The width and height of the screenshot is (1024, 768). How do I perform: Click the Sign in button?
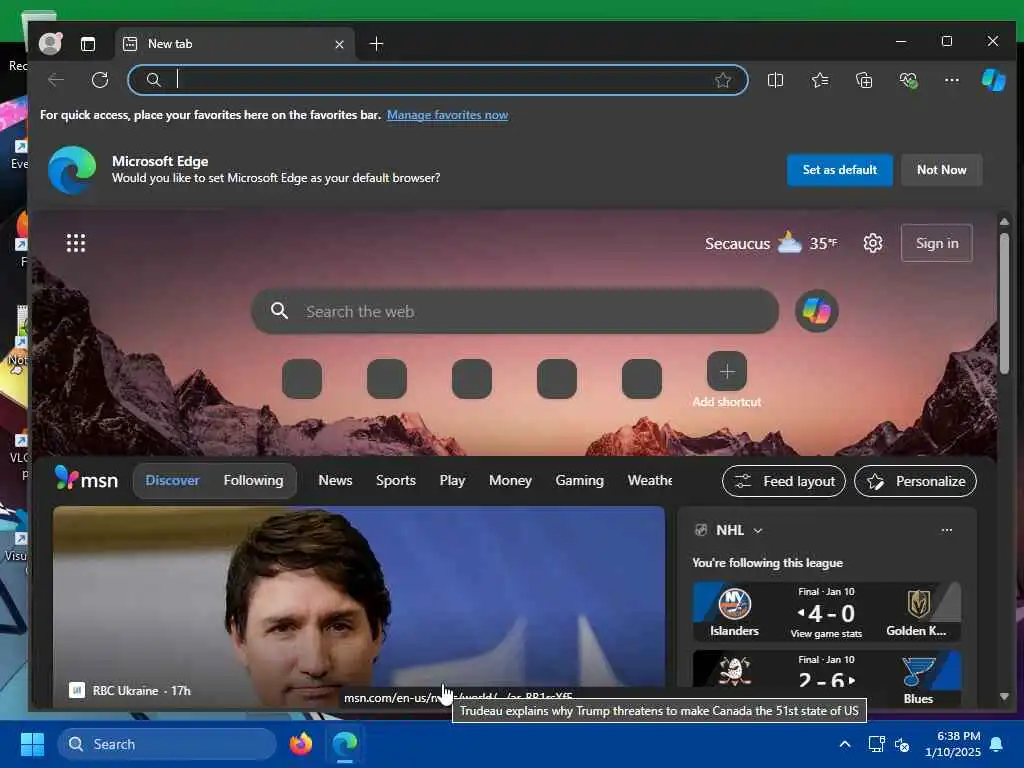(x=936, y=243)
